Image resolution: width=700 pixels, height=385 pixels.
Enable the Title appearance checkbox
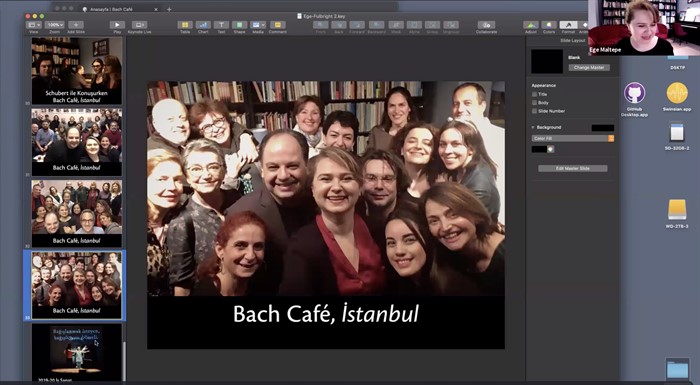(x=534, y=94)
